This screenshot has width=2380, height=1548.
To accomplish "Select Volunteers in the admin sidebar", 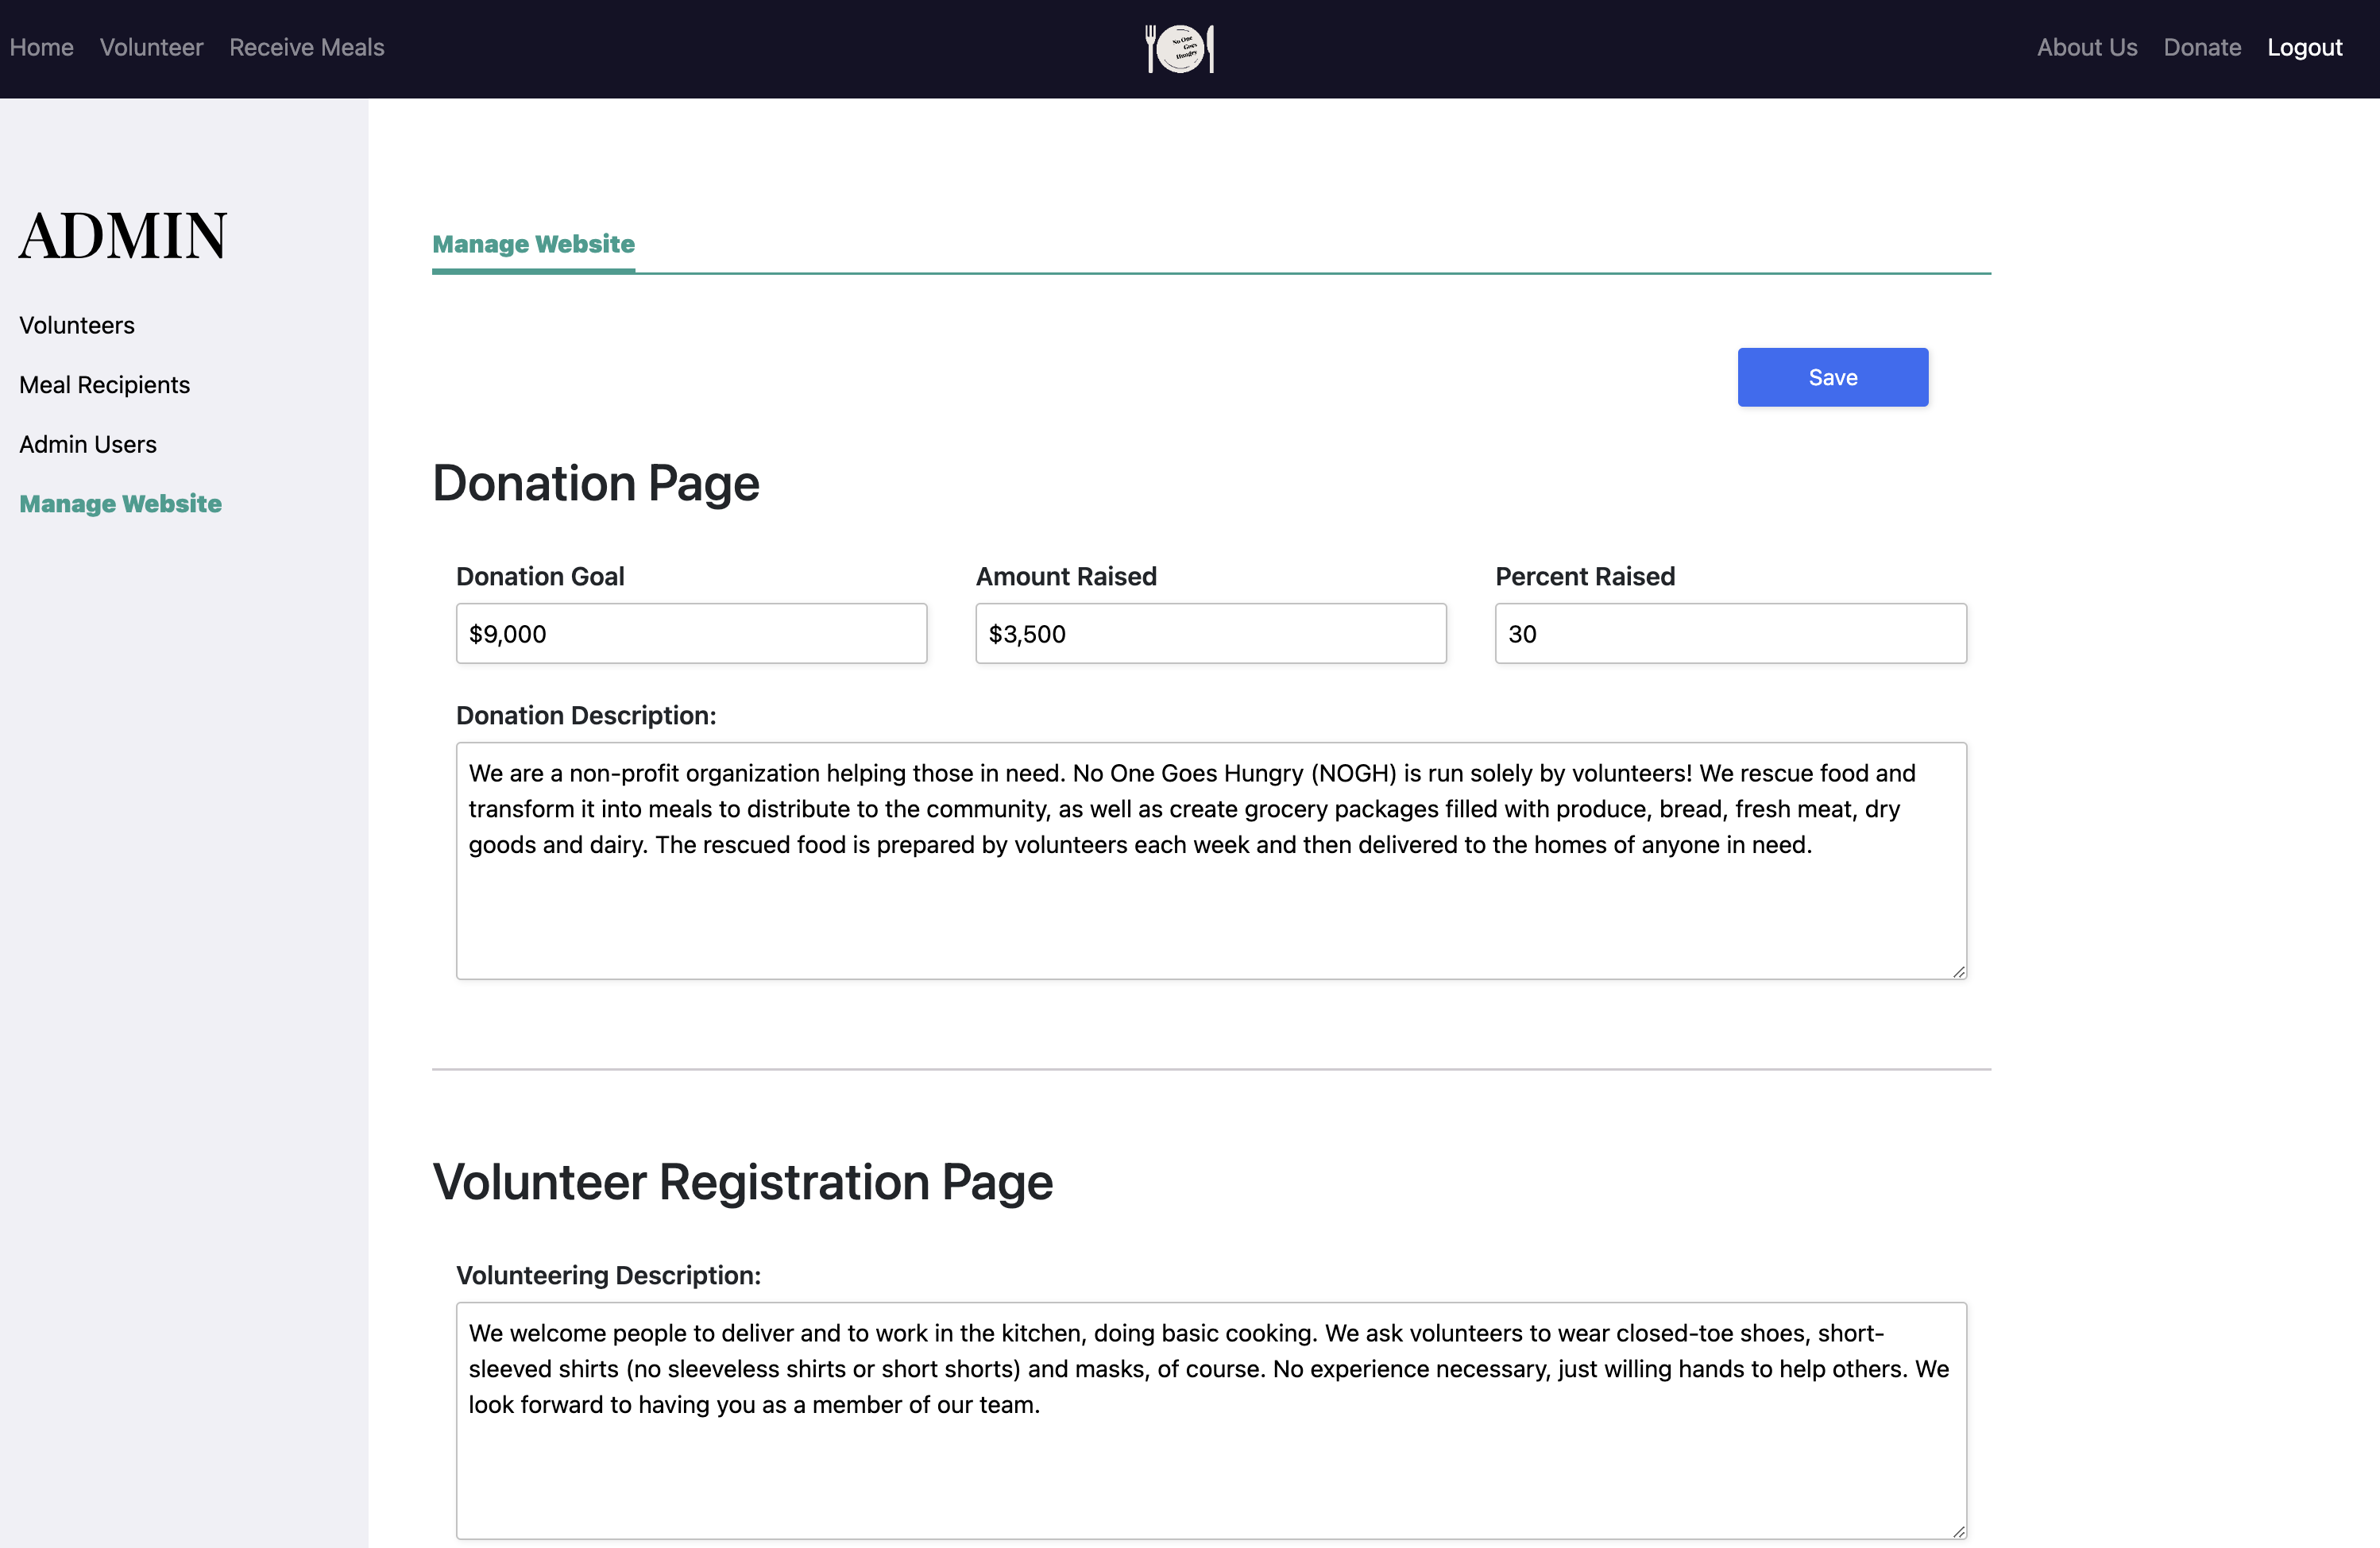I will [x=77, y=325].
